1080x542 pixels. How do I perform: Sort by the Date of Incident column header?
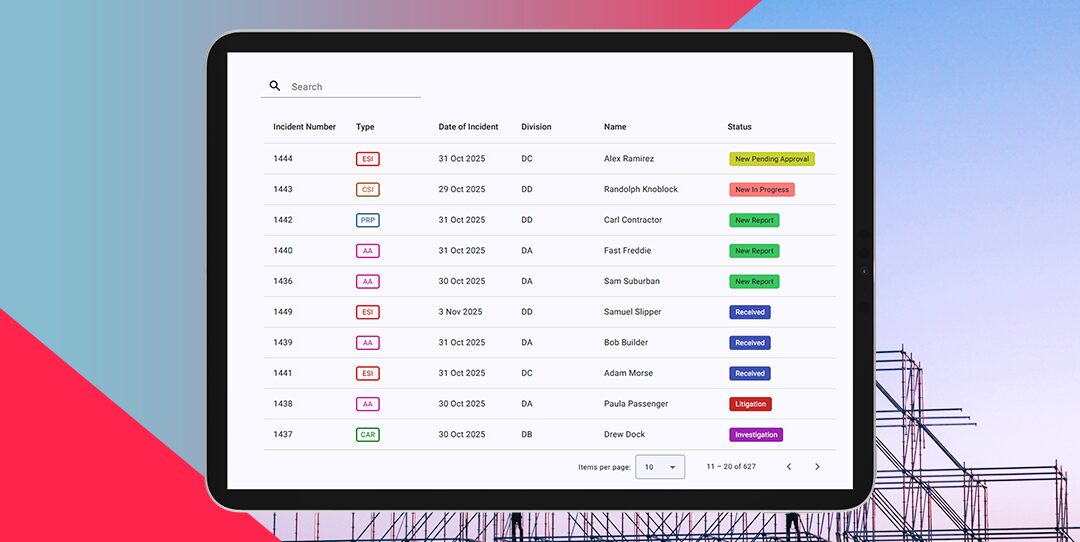468,127
